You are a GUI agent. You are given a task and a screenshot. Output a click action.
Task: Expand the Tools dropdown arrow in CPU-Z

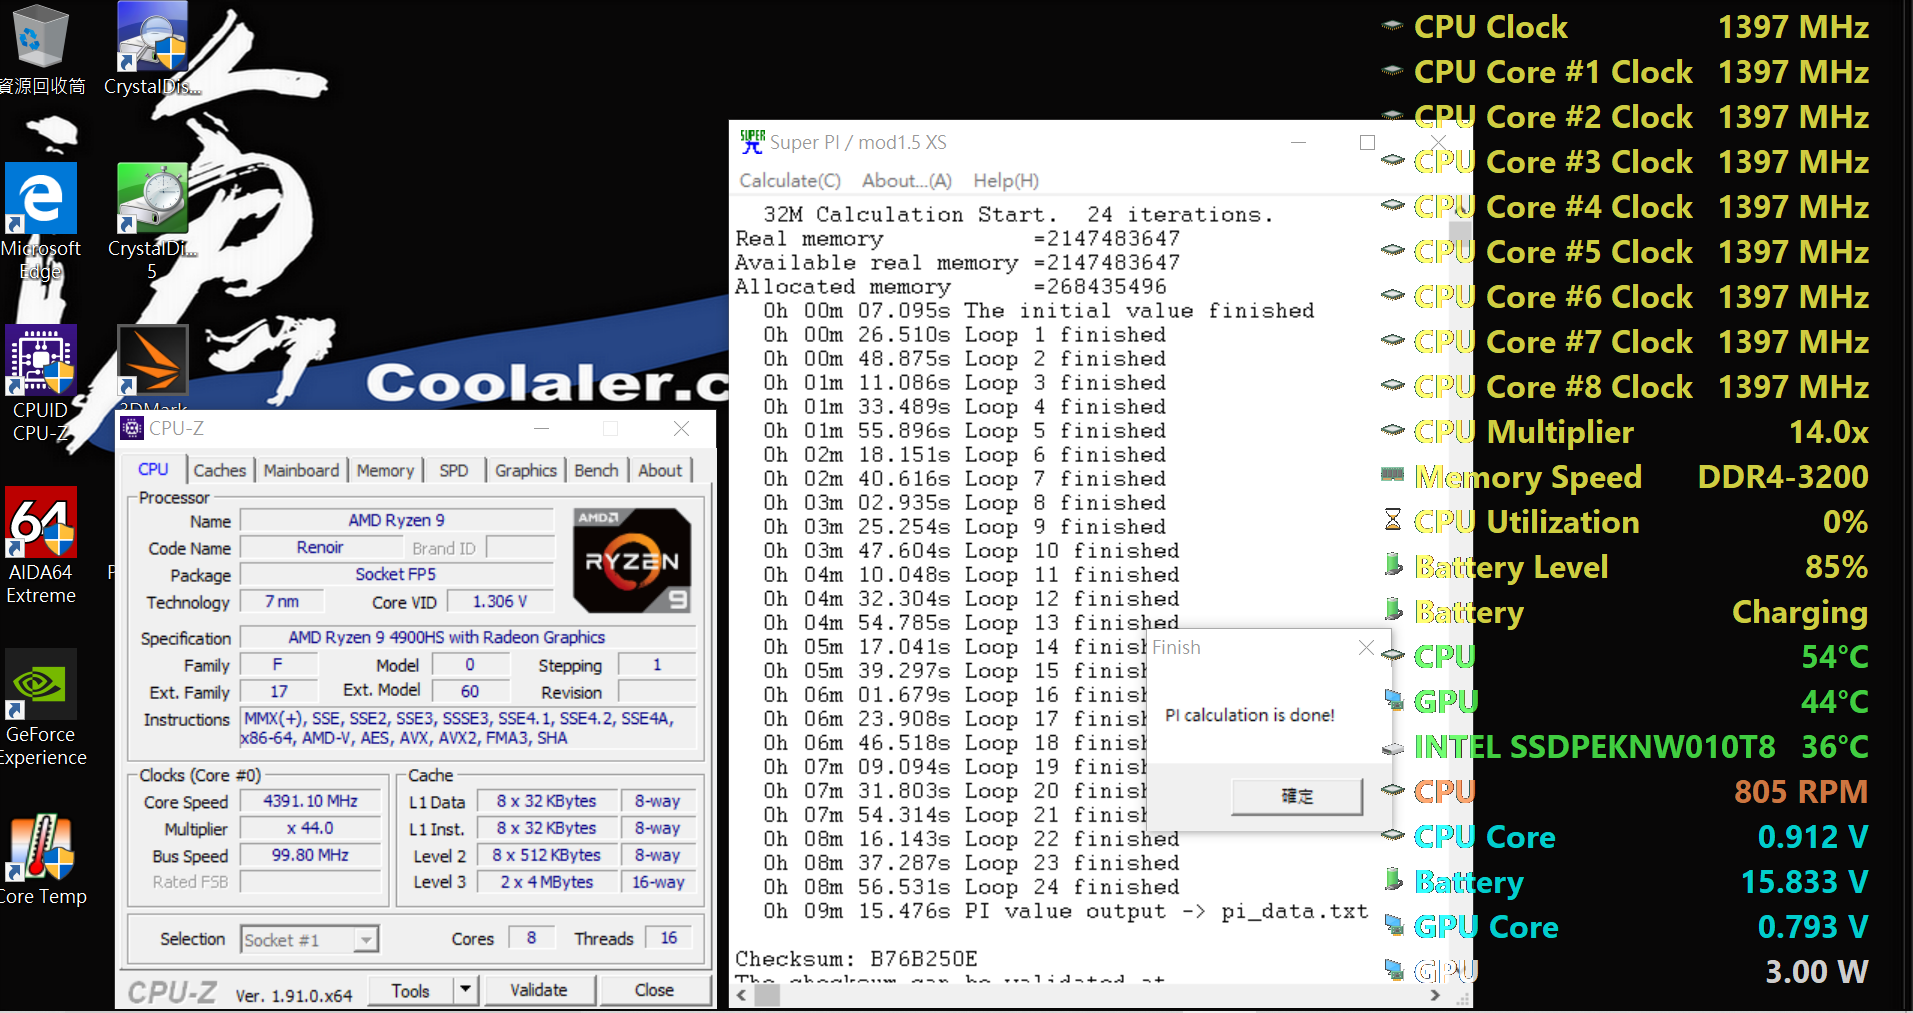click(x=465, y=990)
